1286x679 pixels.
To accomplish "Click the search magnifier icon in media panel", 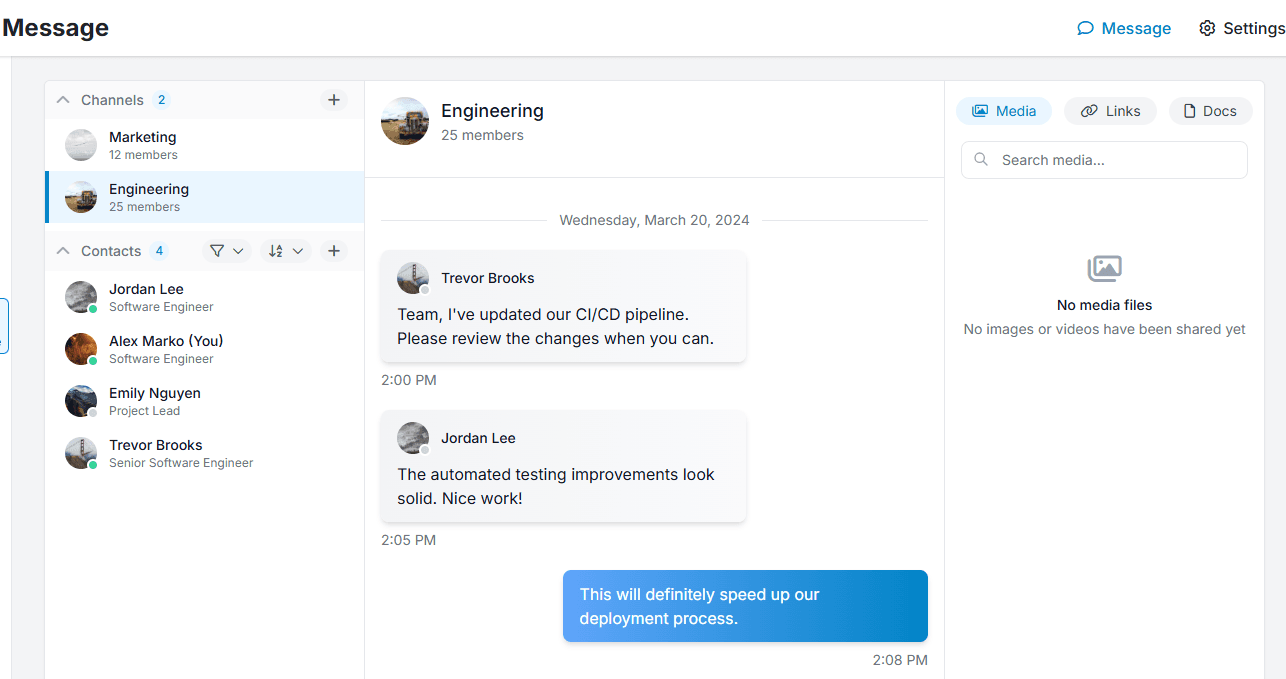I will point(981,160).
